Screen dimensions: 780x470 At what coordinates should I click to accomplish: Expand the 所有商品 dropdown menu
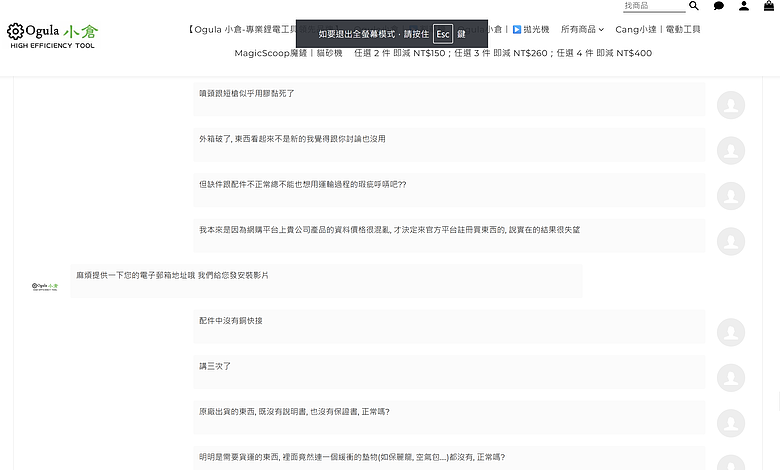pyautogui.click(x=582, y=29)
